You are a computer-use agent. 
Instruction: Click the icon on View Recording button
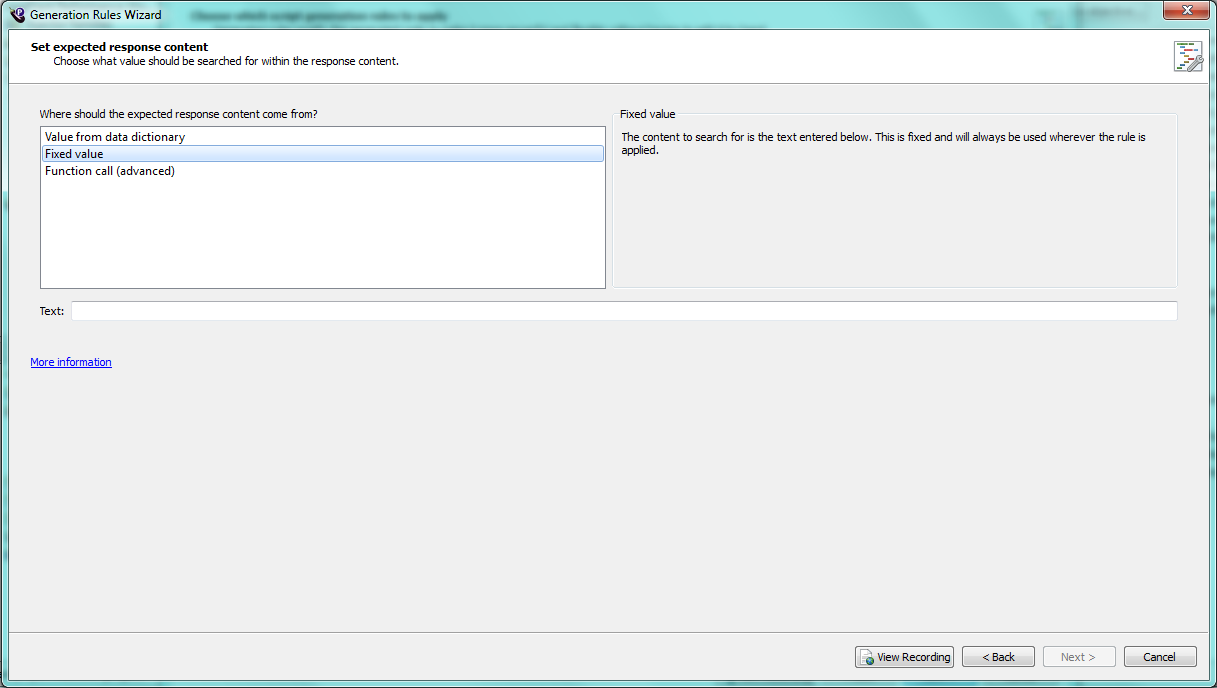(866, 658)
